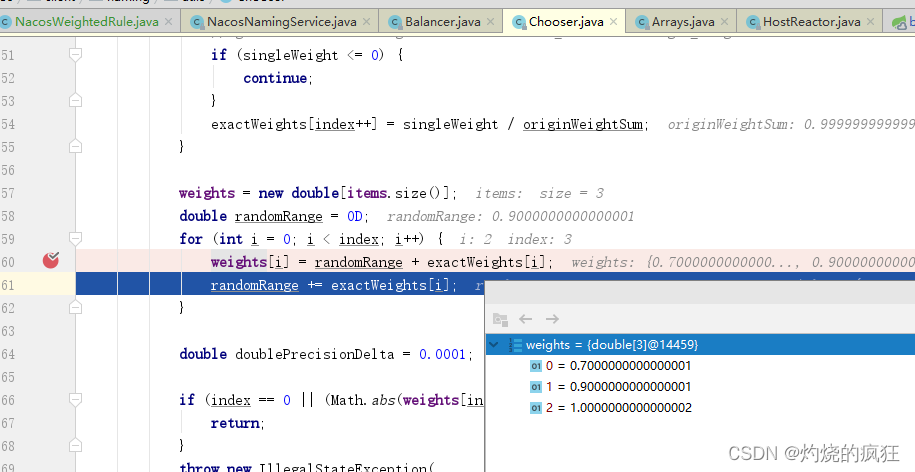The height and width of the screenshot is (472, 915).
Task: Collapse the for loop at line 59
Action: [75, 239]
